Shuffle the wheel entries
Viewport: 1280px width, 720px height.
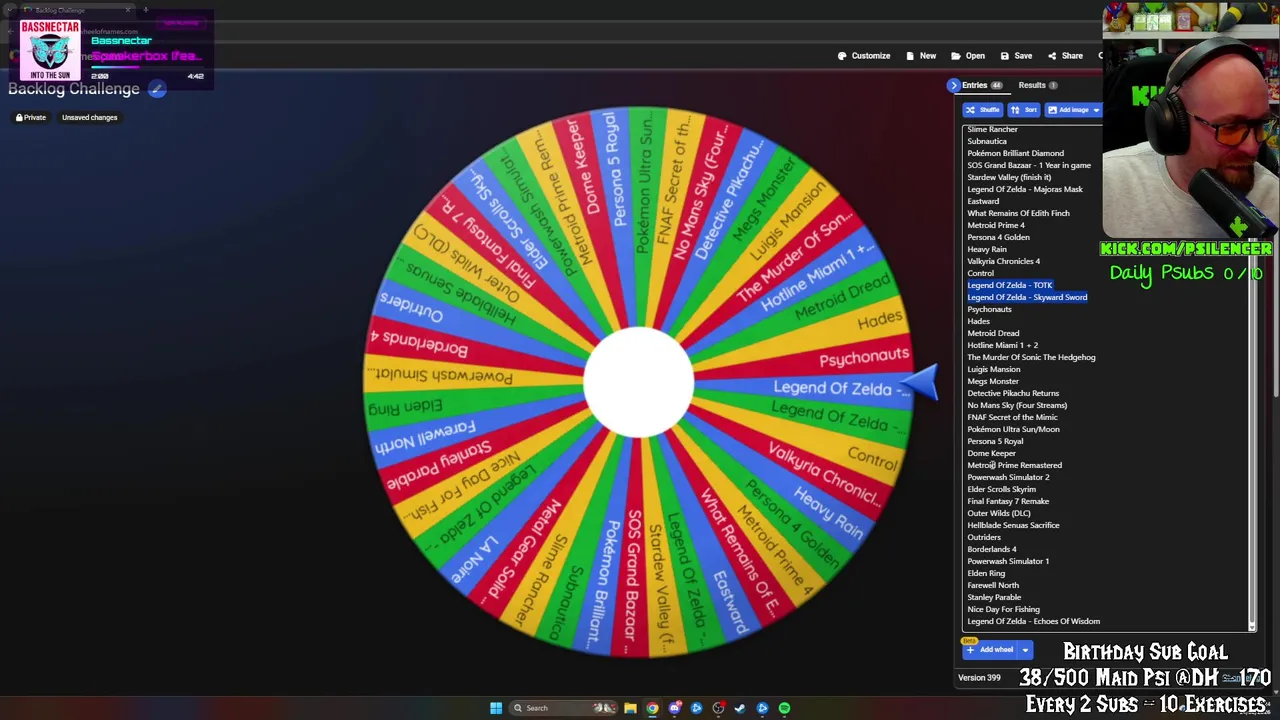[982, 110]
